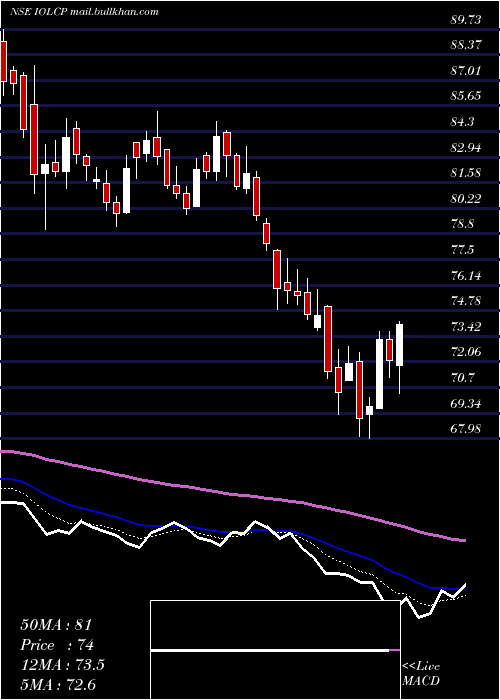Click the 70.7 price axis label
The width and height of the screenshot is (500, 700).
[x=463, y=378]
